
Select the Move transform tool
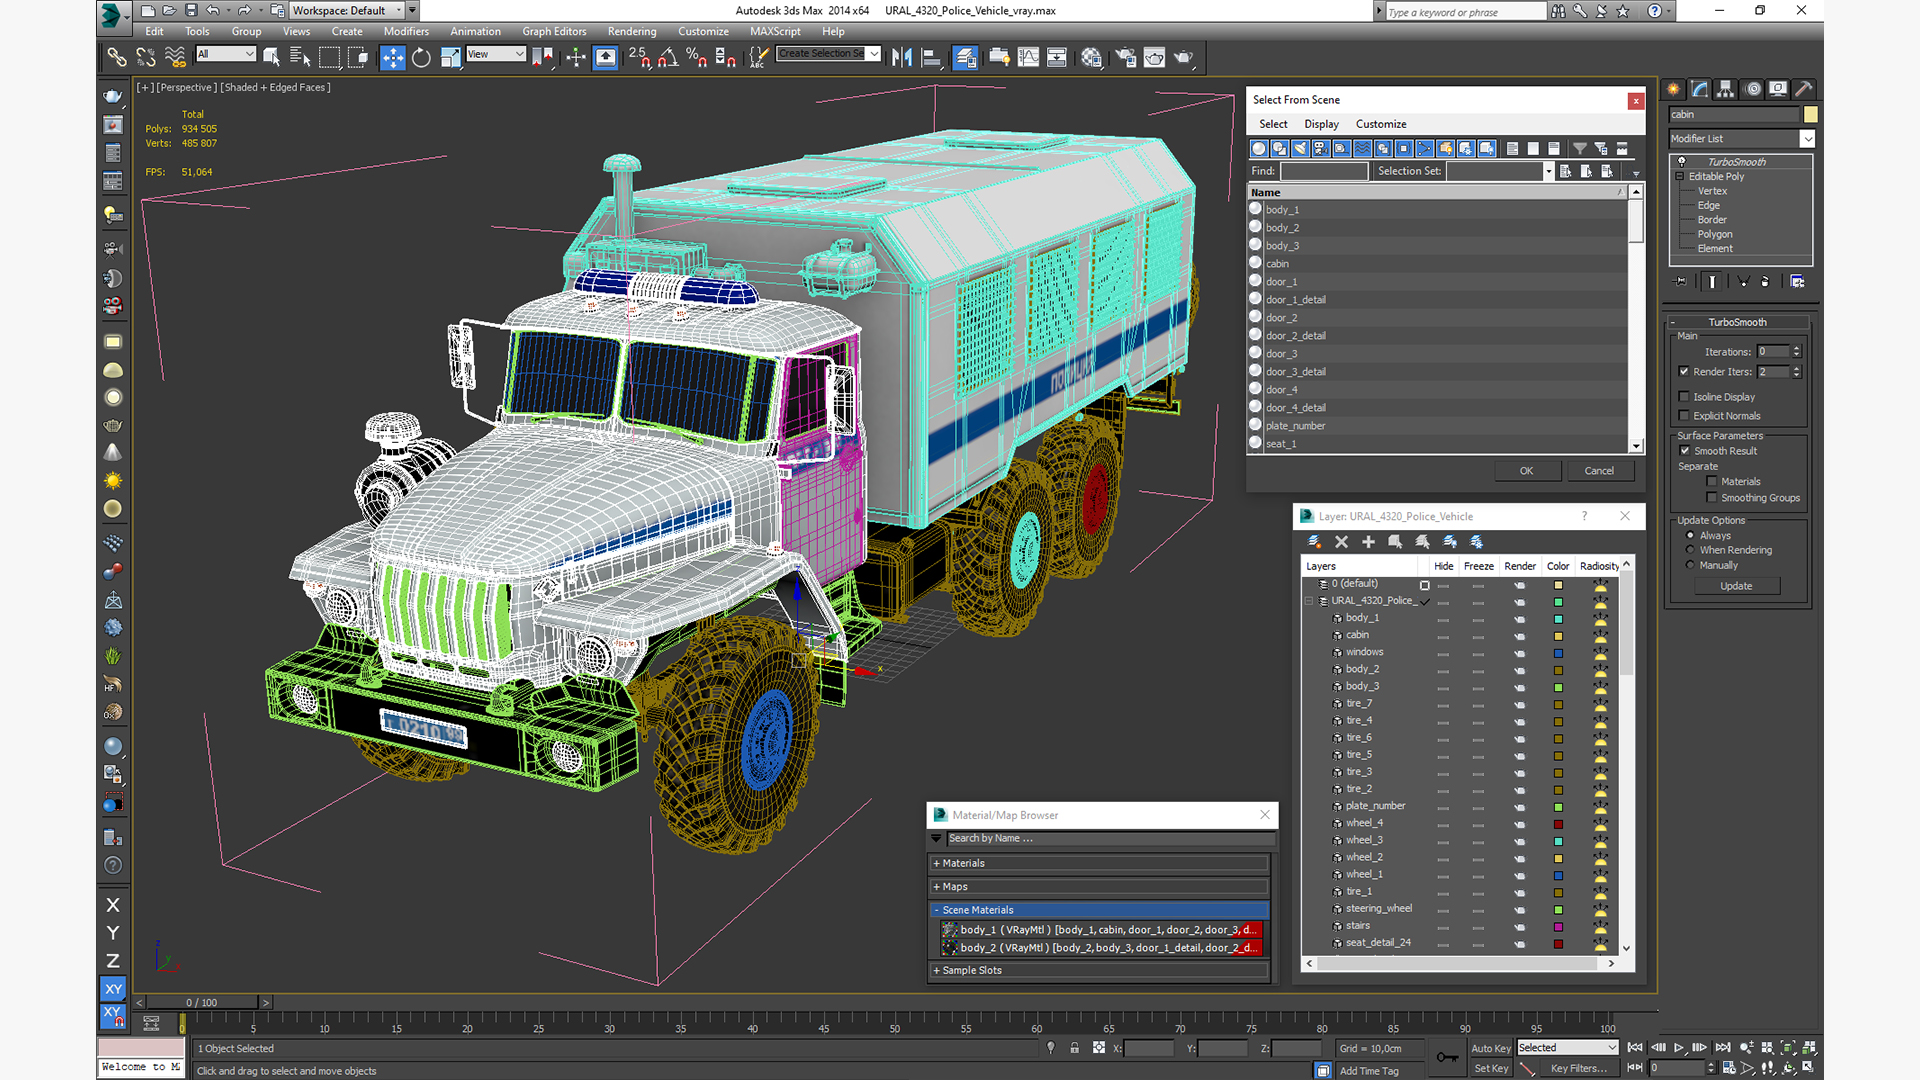[392, 58]
